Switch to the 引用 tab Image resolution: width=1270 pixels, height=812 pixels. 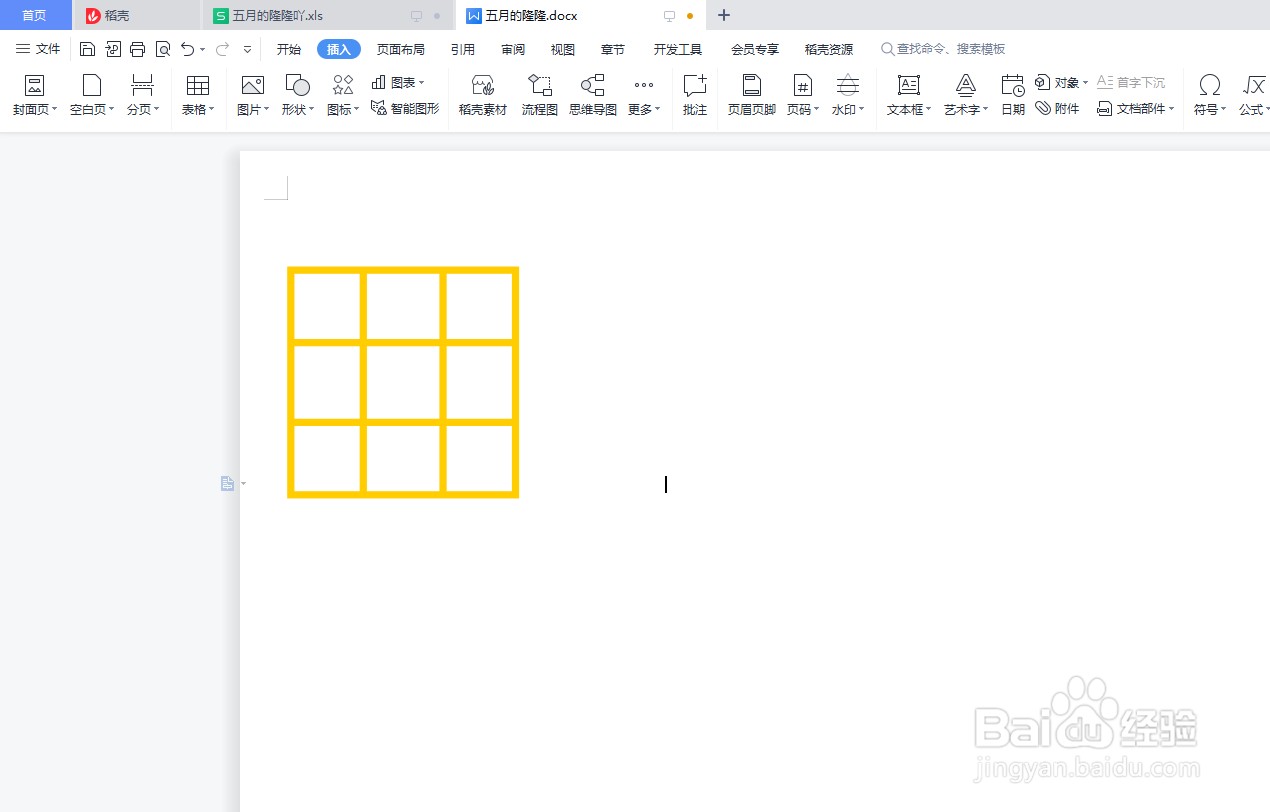[x=463, y=49]
